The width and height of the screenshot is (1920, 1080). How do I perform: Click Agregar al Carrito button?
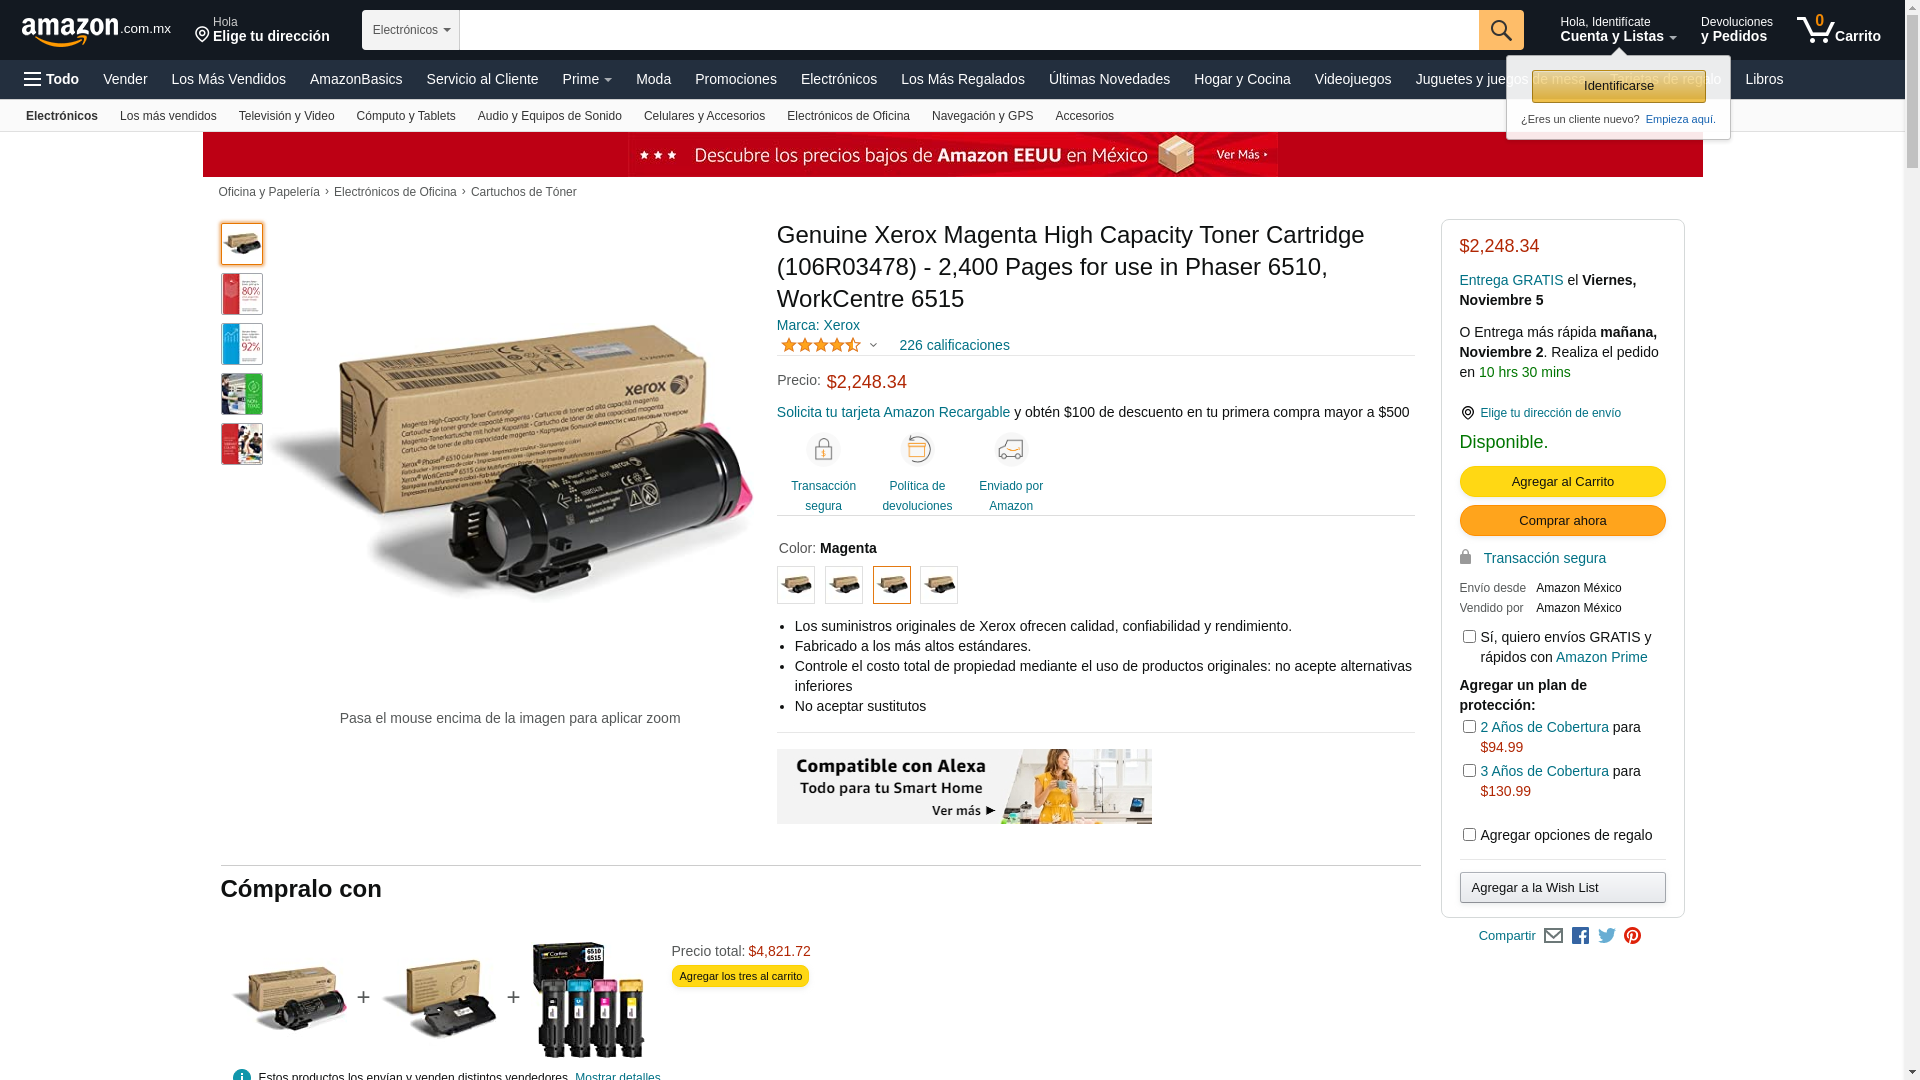point(1562,482)
